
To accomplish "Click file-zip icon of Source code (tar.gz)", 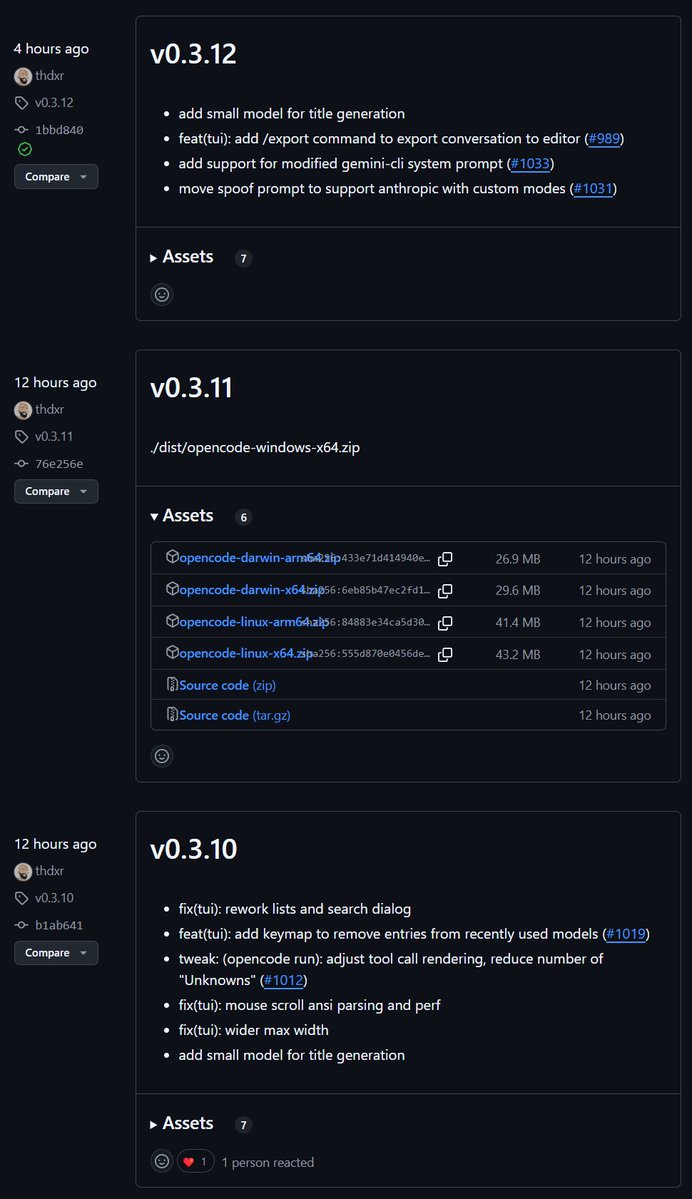I will (x=172, y=715).
